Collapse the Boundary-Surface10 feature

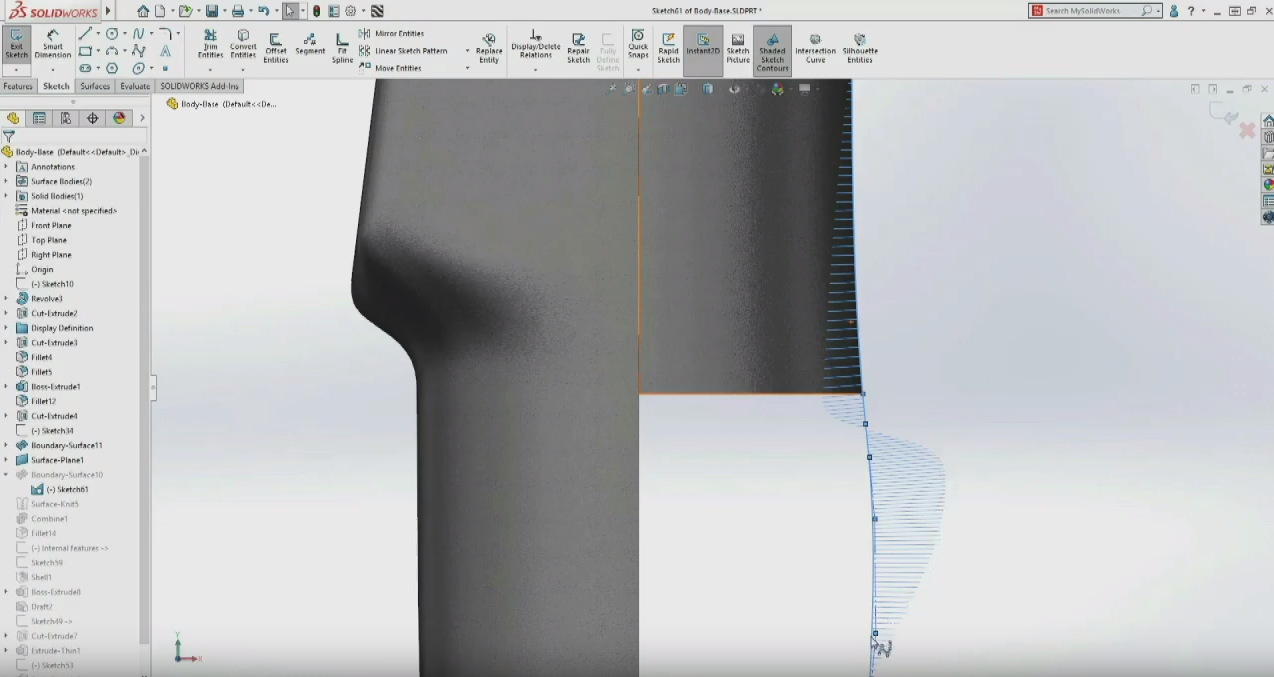[x=6, y=474]
